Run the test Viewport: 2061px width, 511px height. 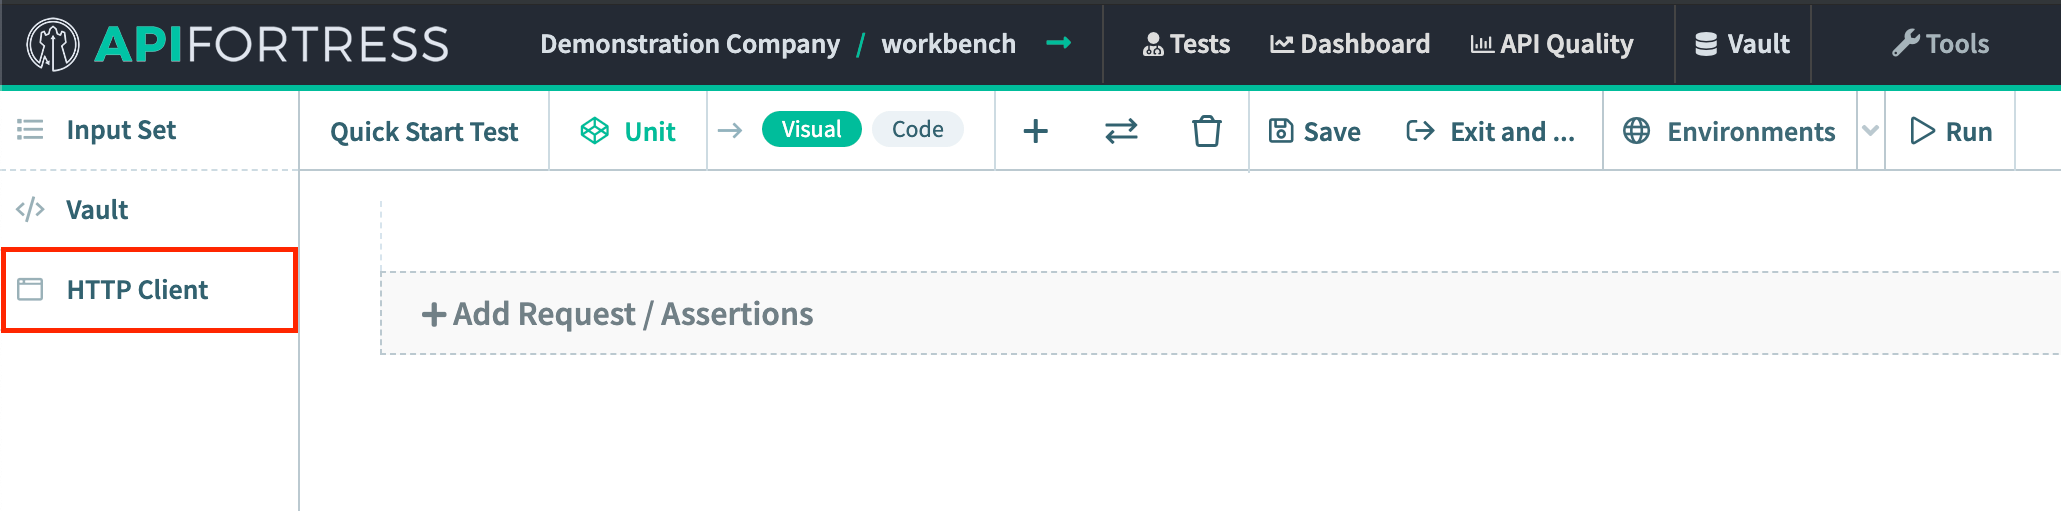tap(1951, 131)
